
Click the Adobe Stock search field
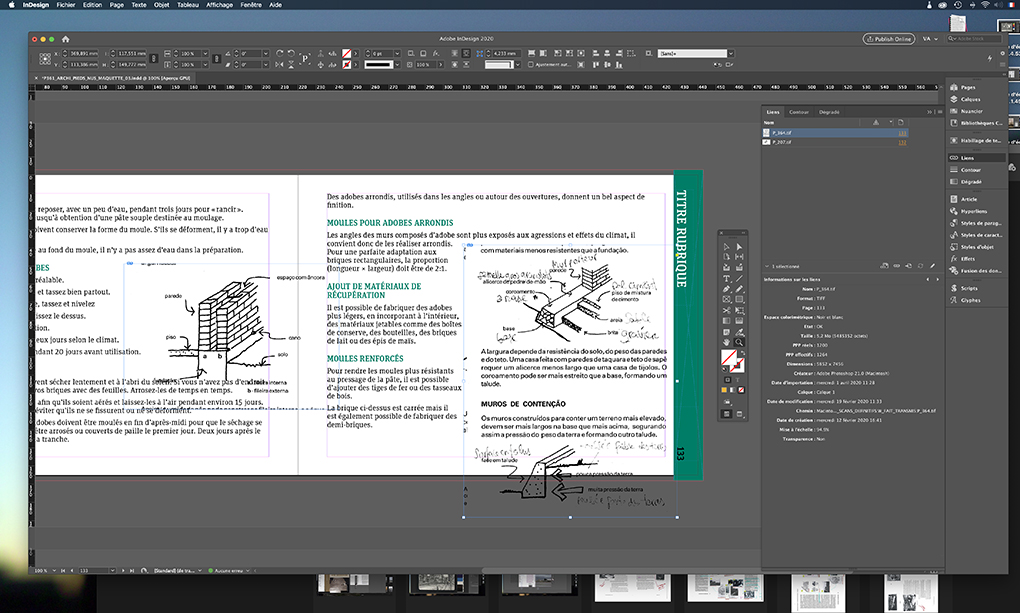(974, 39)
